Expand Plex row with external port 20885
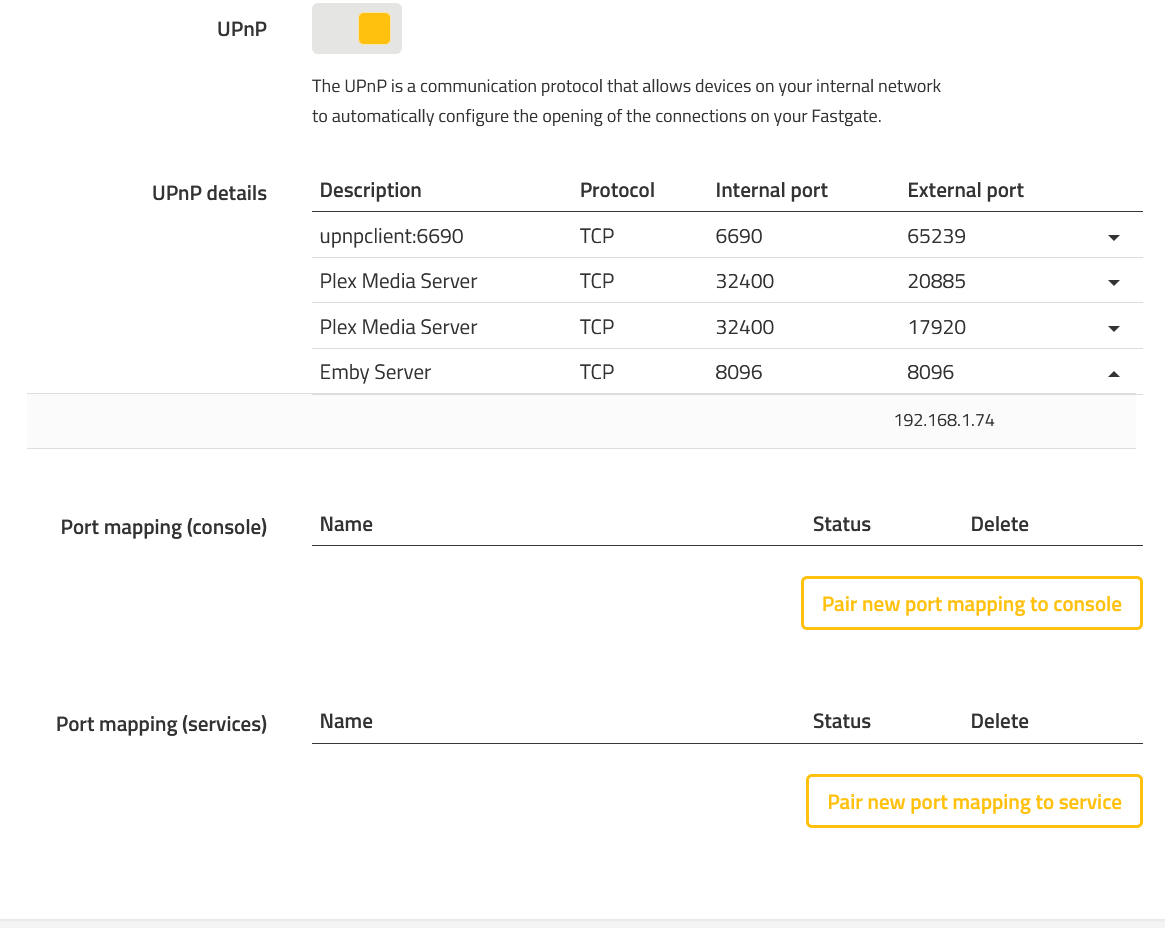Image resolution: width=1165 pixels, height=928 pixels. click(x=1113, y=283)
